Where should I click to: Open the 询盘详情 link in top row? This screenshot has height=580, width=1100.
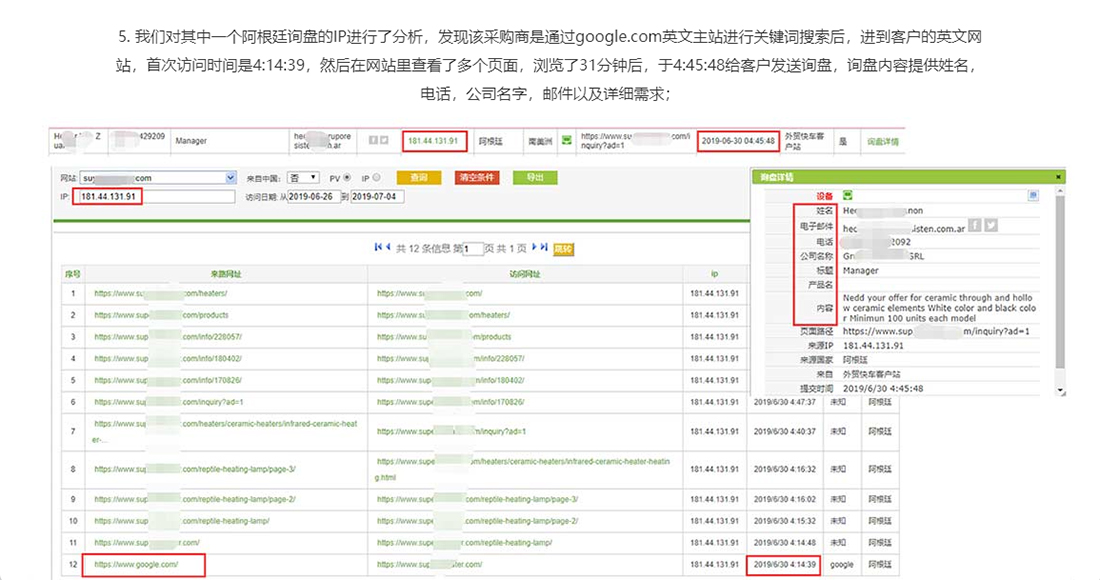882,141
